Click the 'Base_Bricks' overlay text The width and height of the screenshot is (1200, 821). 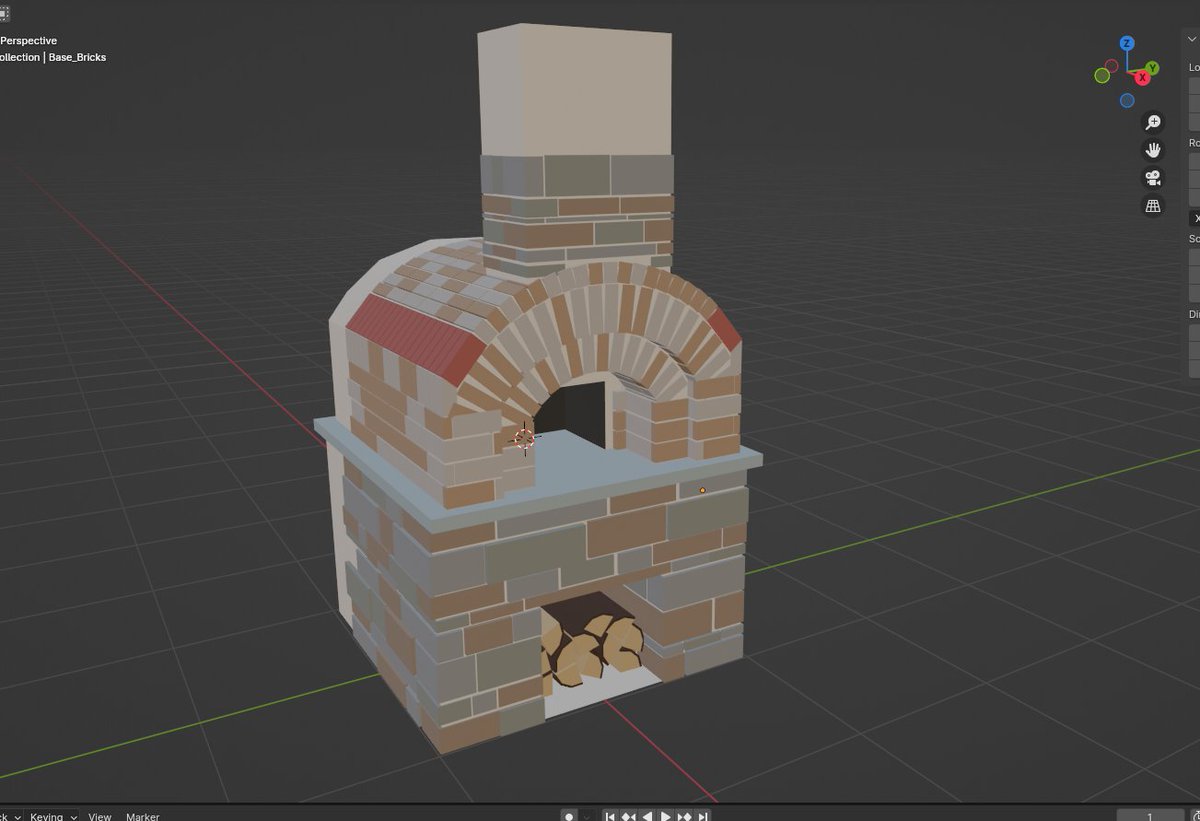point(77,57)
